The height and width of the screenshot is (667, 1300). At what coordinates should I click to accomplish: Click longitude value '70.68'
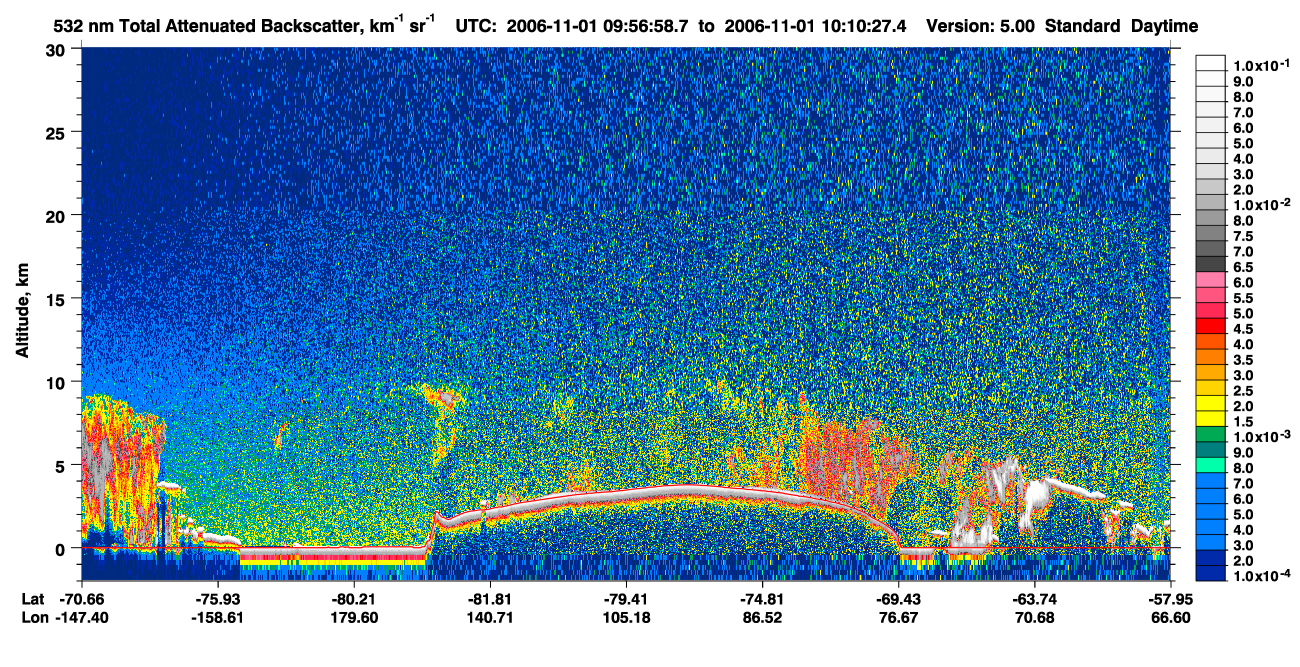click(x=1034, y=618)
